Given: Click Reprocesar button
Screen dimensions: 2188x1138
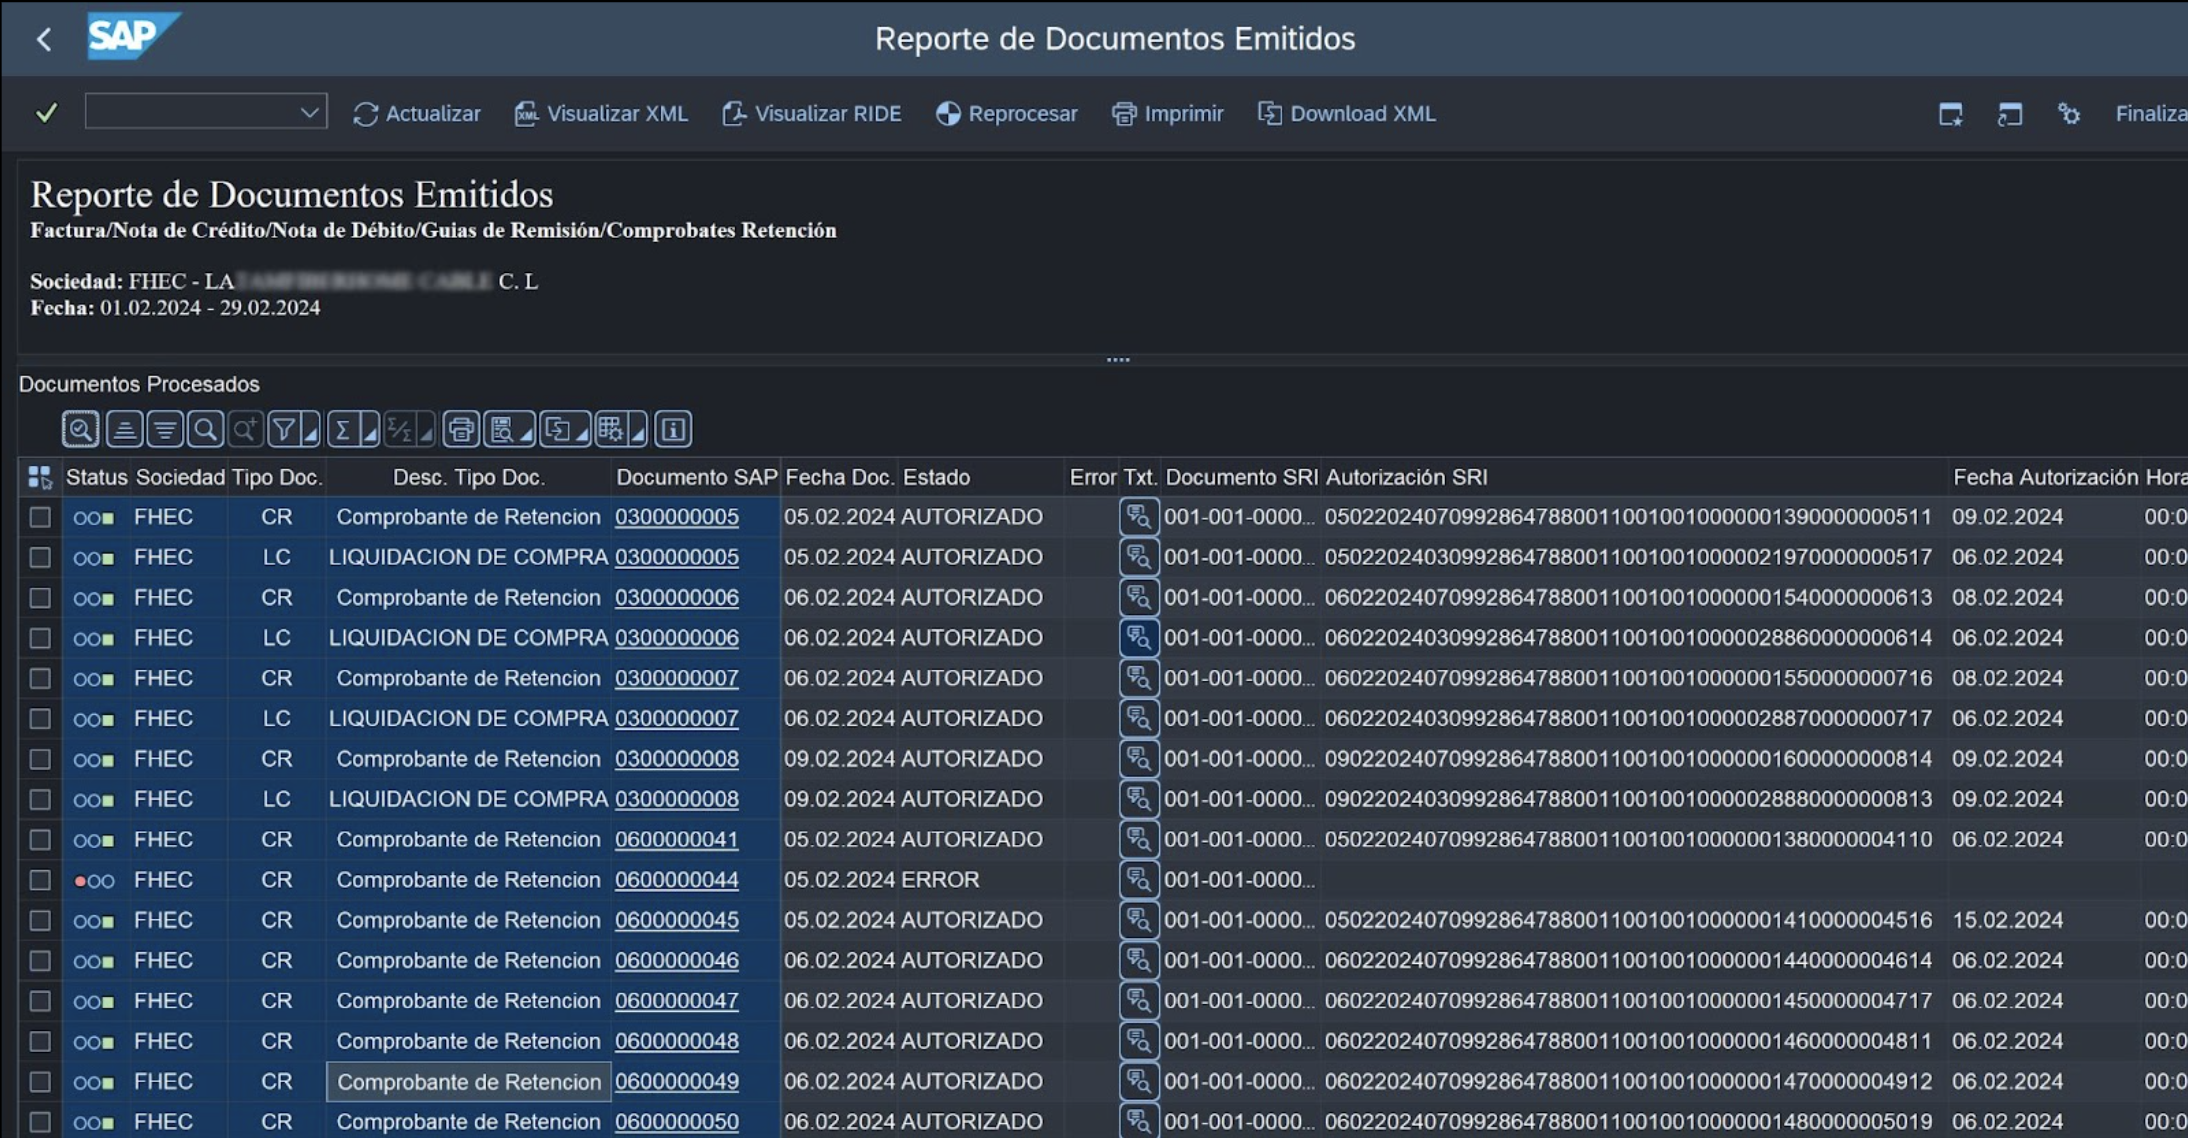Looking at the screenshot, I should [x=1007, y=113].
